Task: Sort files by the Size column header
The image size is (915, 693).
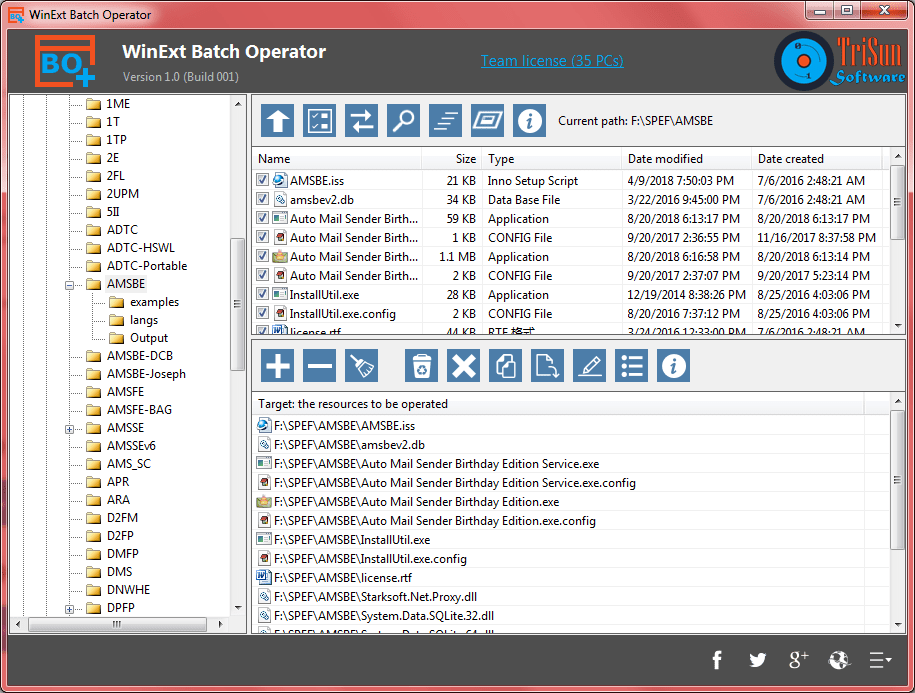Action: (x=452, y=159)
